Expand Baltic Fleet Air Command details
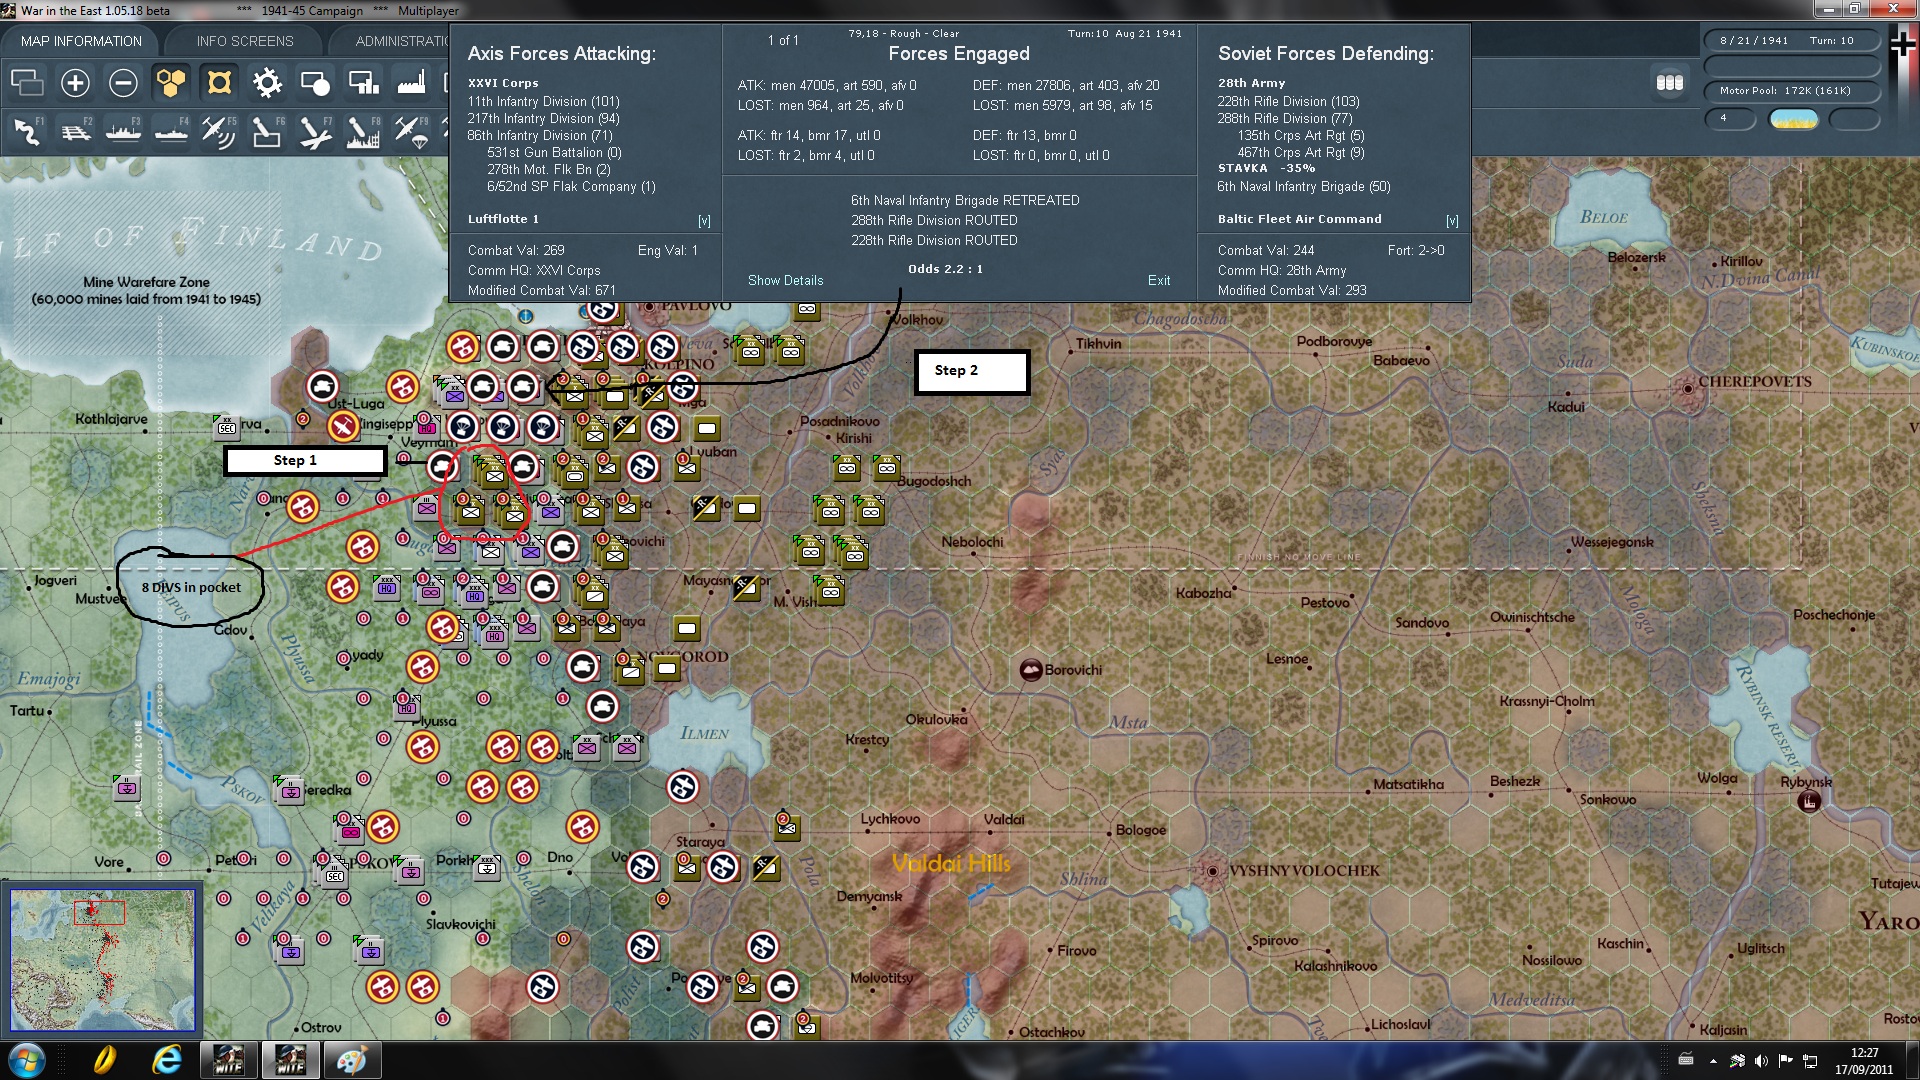The height and width of the screenshot is (1080, 1920). 1452,221
